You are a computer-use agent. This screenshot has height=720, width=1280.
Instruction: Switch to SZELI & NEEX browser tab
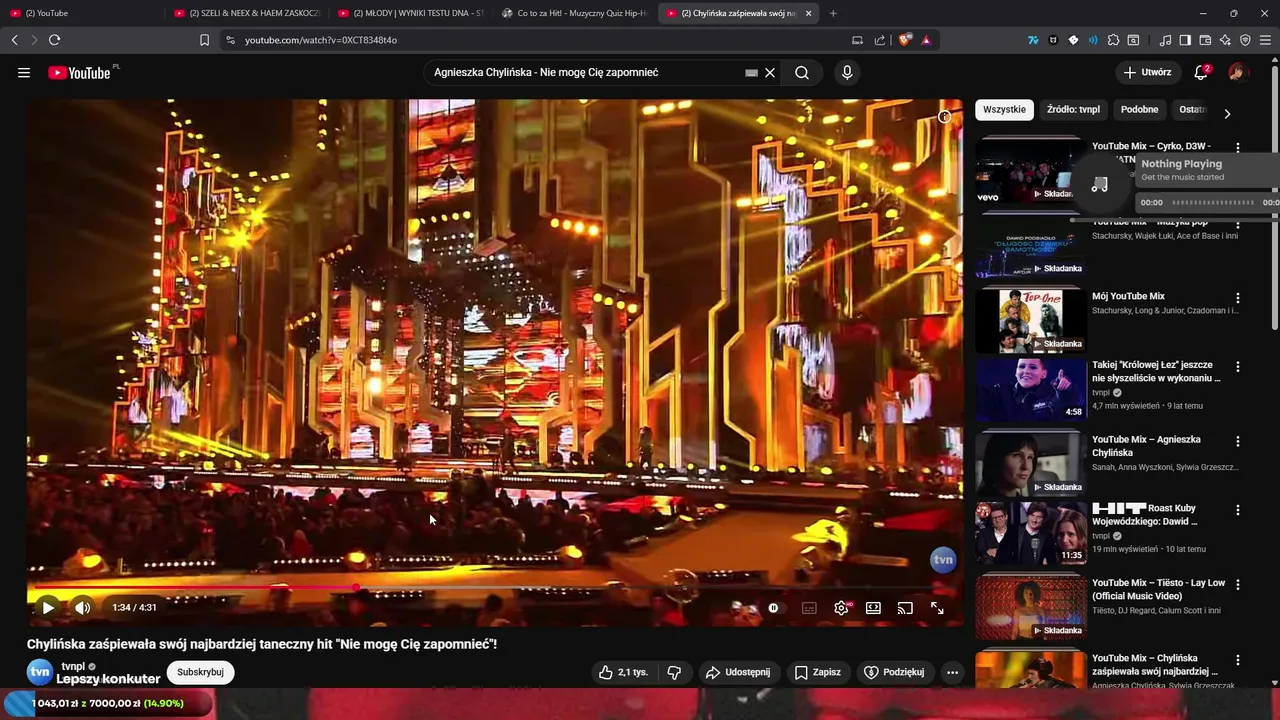tap(245, 13)
